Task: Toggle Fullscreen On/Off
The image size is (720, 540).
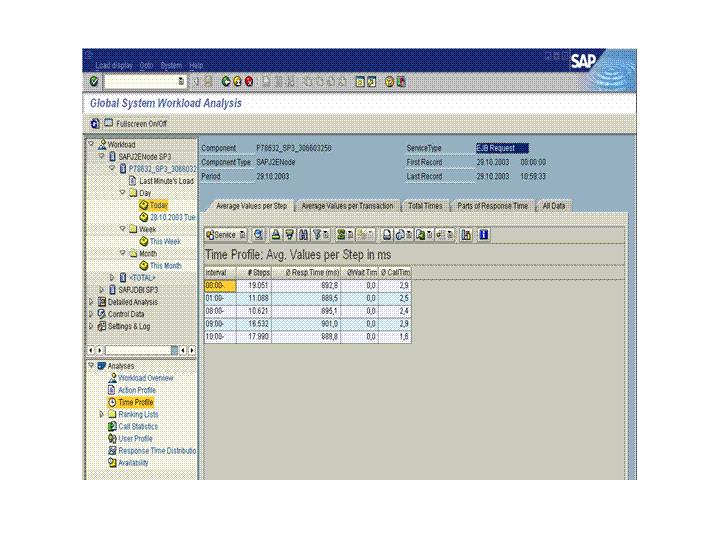Action: tap(134, 124)
